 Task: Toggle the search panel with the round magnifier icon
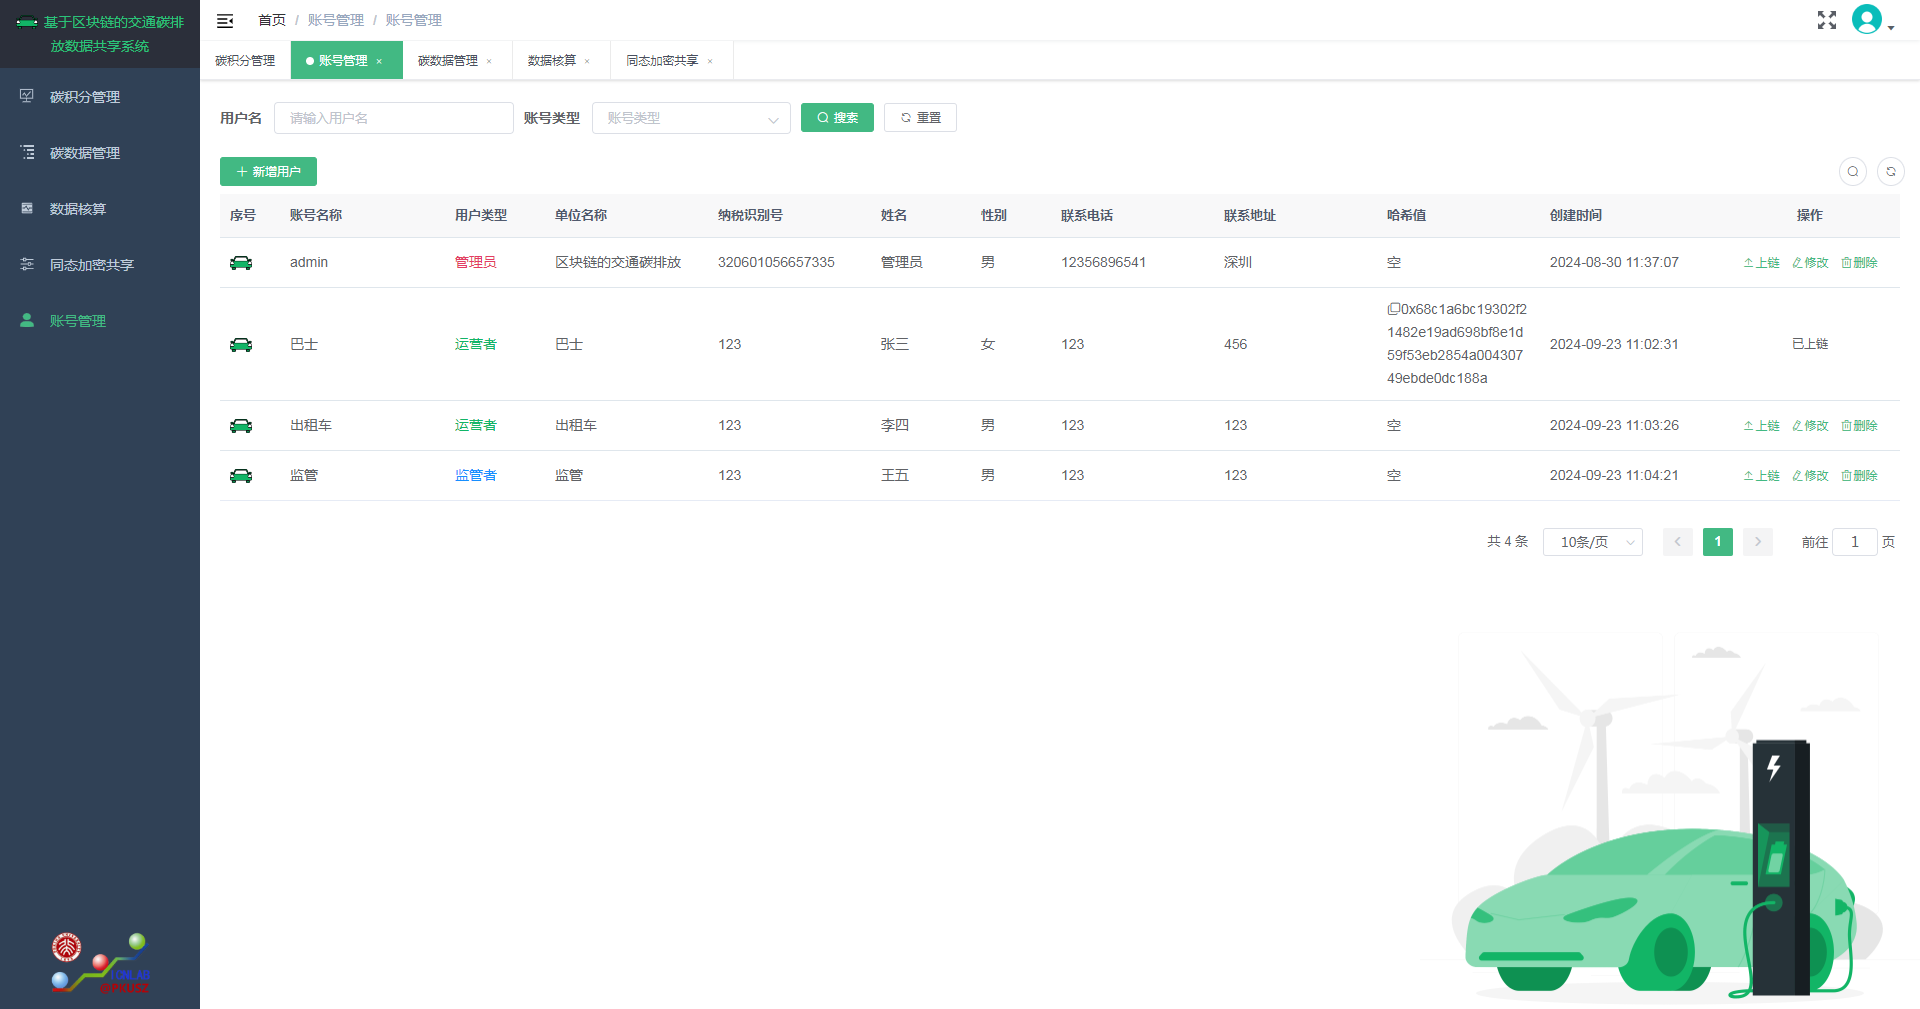pyautogui.click(x=1853, y=172)
